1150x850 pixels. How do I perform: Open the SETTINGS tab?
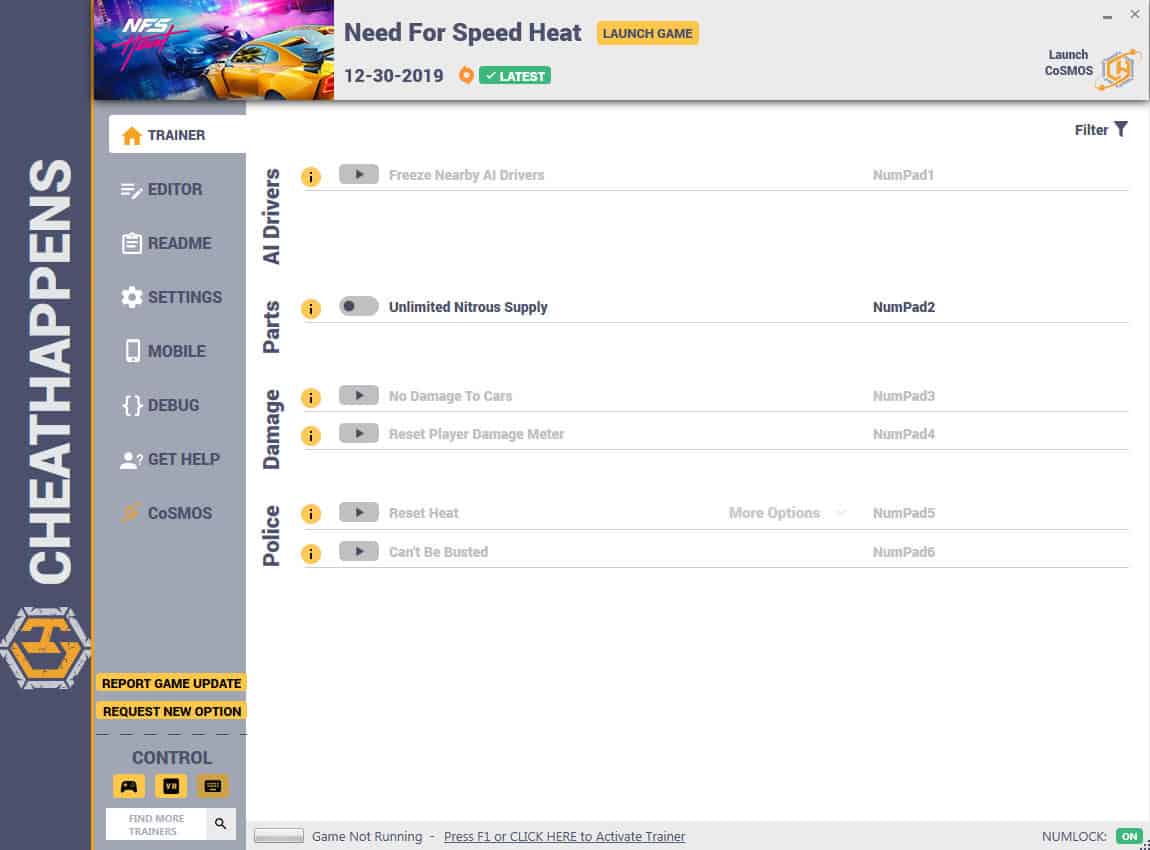click(x=171, y=297)
